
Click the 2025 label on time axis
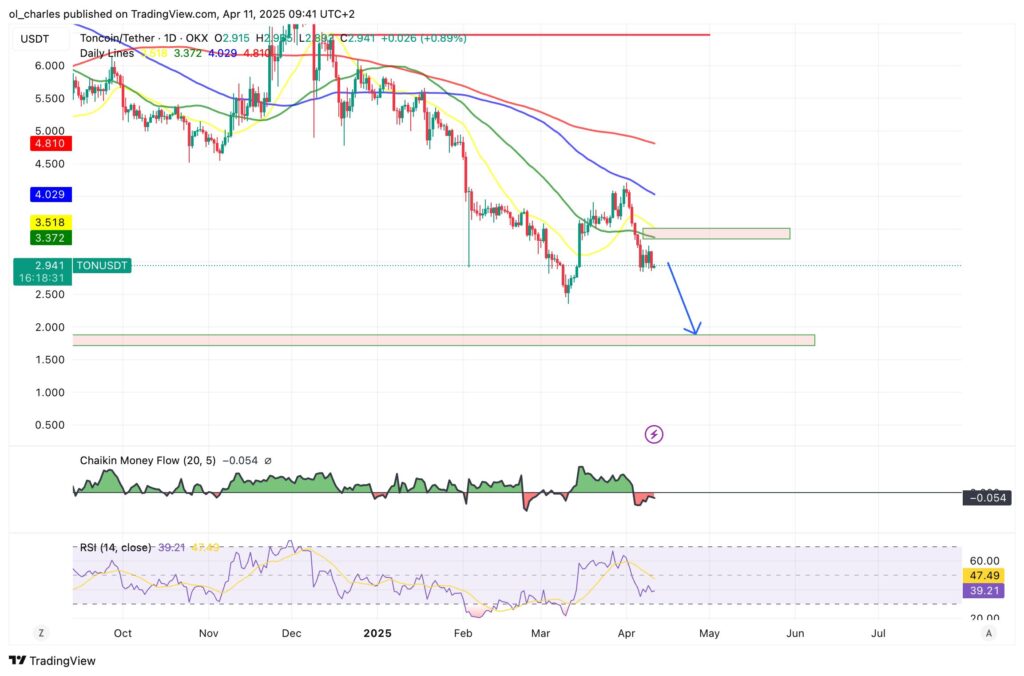(x=376, y=633)
